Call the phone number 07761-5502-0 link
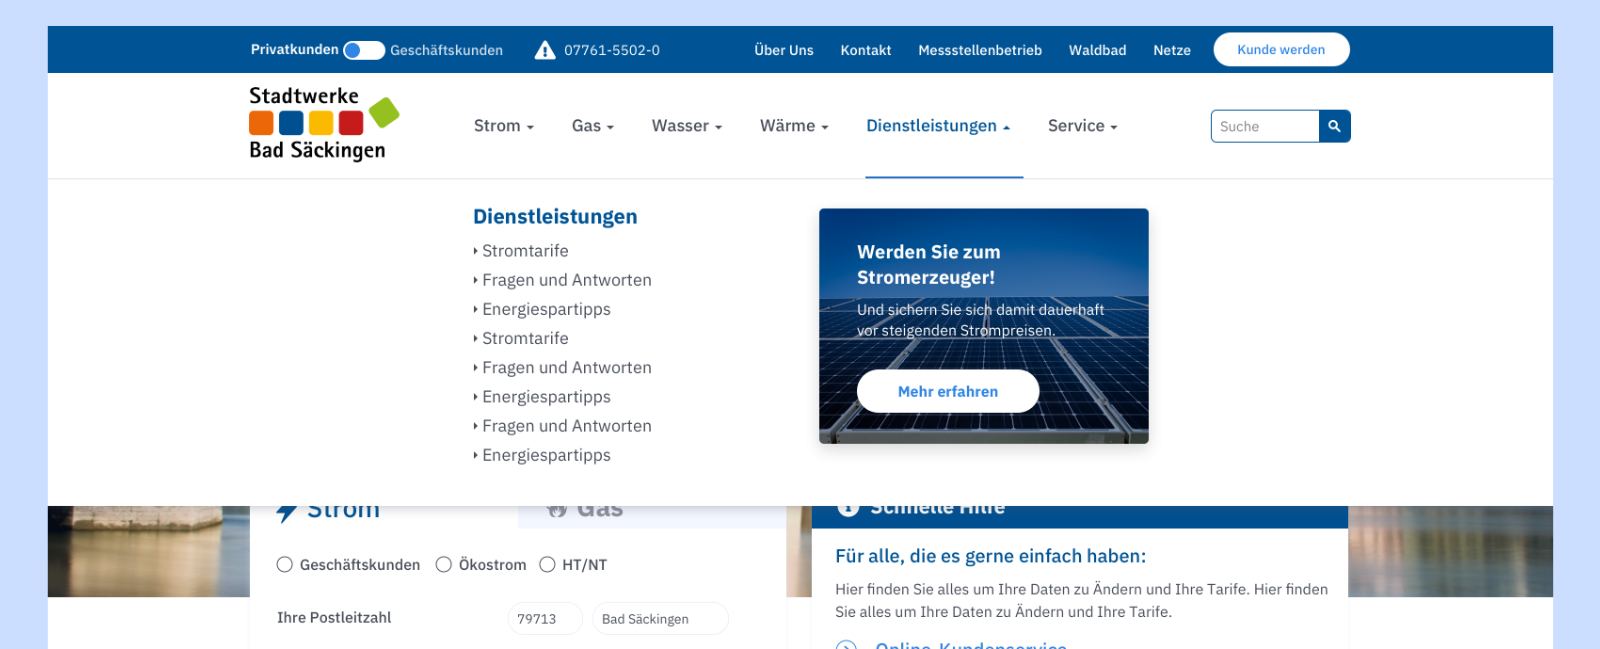Viewport: 1600px width, 649px height. coord(611,50)
